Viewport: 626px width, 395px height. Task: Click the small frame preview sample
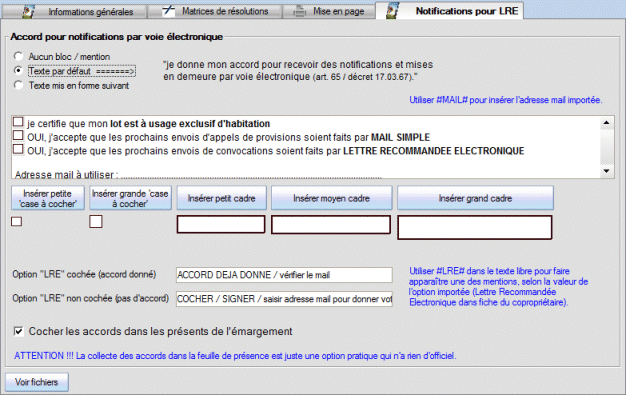(x=221, y=224)
